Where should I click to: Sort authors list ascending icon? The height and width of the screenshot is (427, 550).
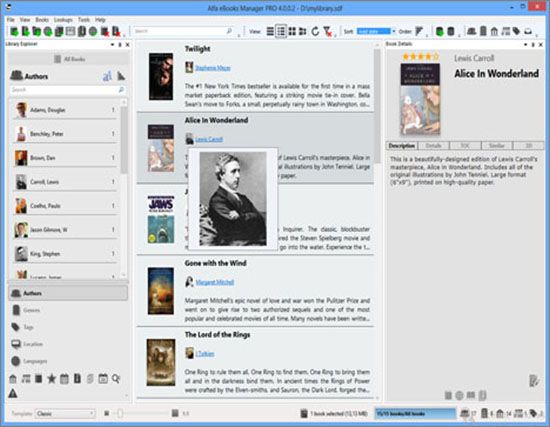pyautogui.click(x=107, y=76)
